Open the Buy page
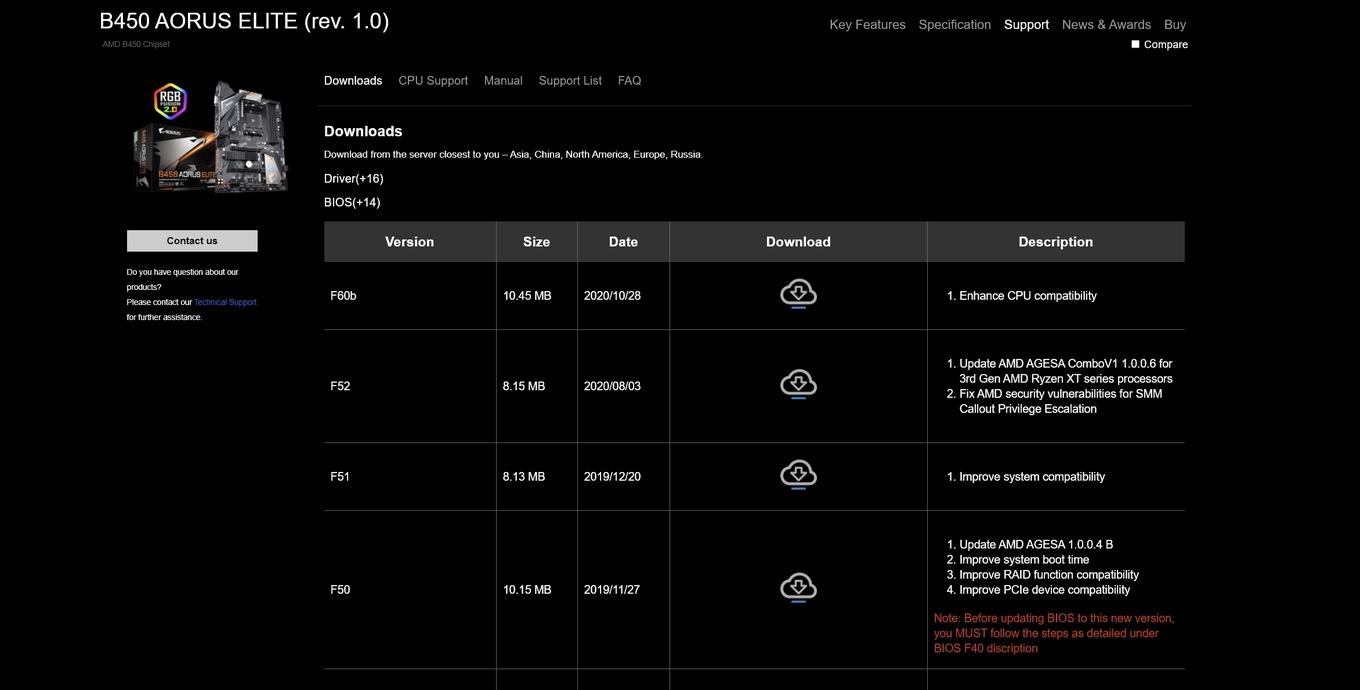This screenshot has height=690, width=1360. point(1175,24)
